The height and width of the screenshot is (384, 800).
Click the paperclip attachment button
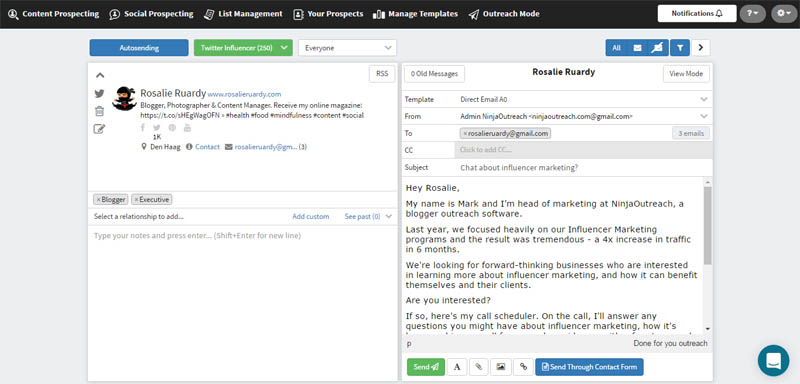click(479, 367)
